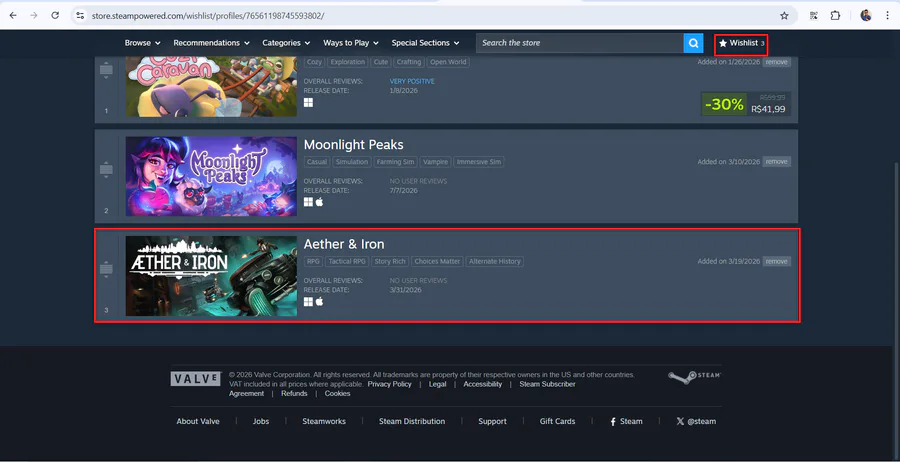Bookmark this page with the star icon

(784, 15)
